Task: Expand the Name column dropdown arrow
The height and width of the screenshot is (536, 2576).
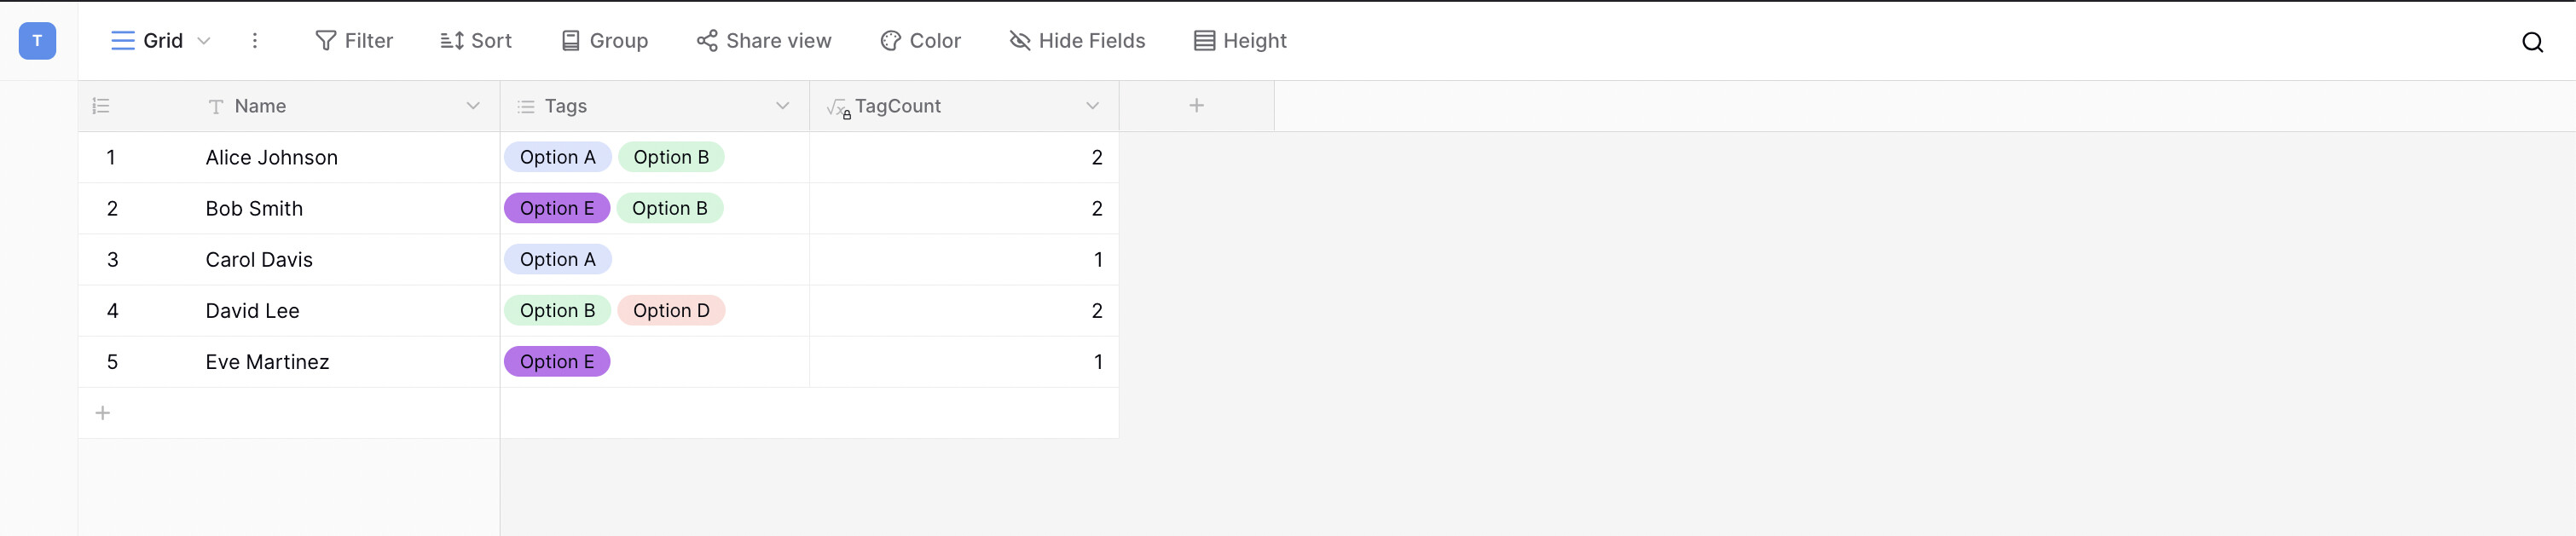Action: 473,106
